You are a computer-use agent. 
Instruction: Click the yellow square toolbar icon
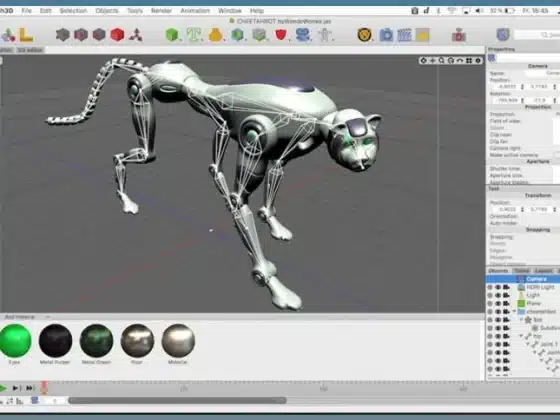[x=422, y=35]
